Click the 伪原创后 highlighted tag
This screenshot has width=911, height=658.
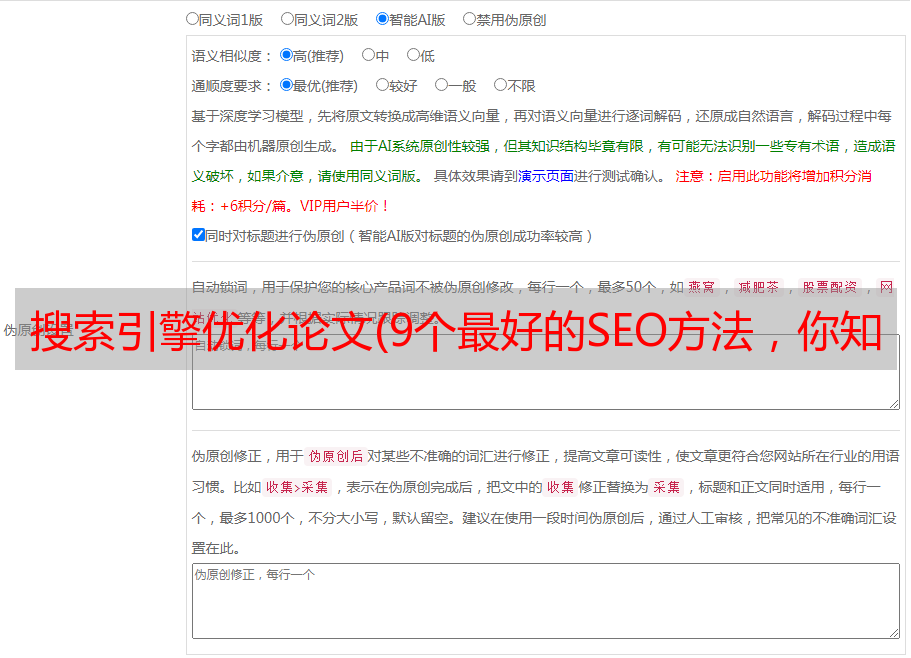336,456
